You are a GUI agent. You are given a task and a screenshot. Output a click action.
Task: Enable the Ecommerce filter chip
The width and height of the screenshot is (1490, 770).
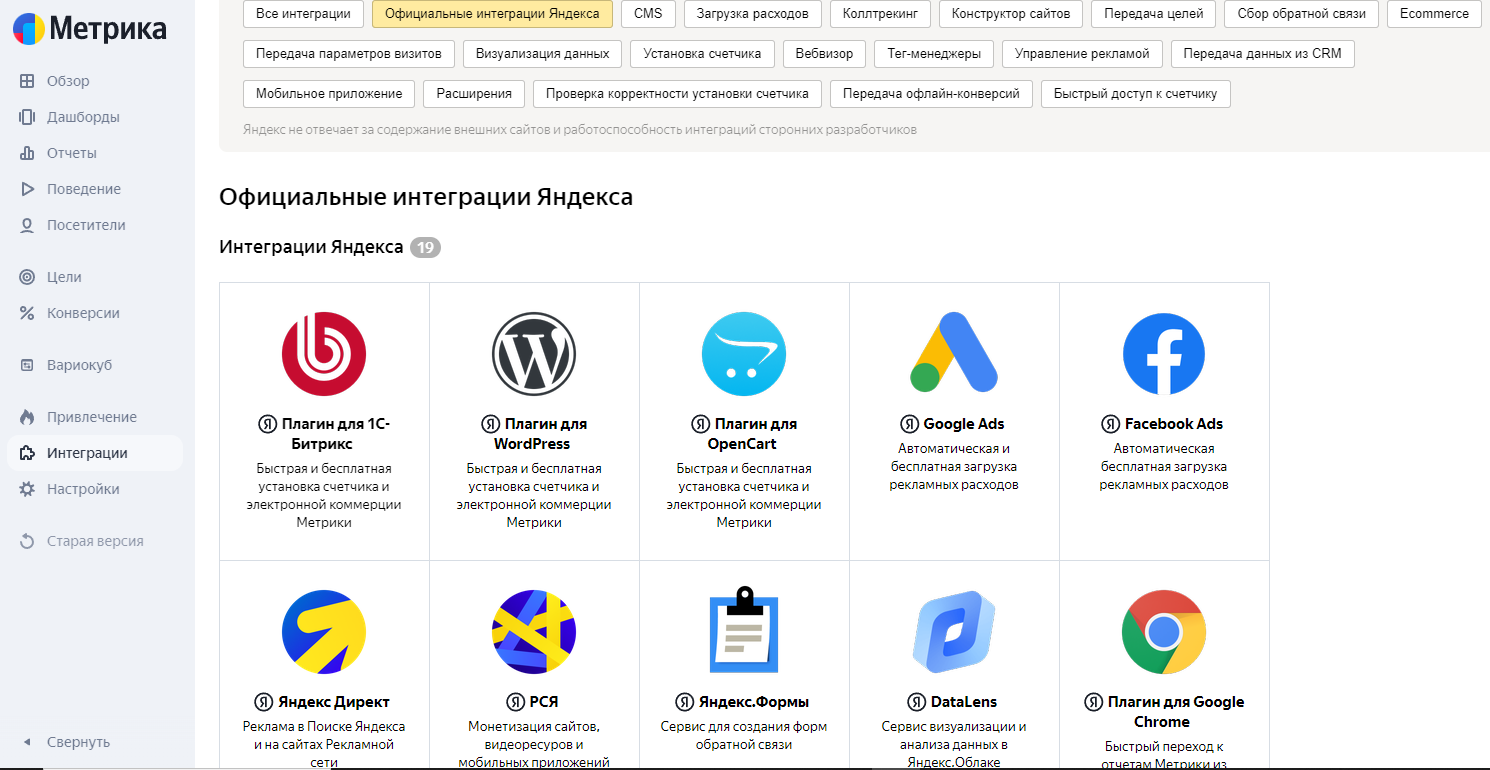pyautogui.click(x=1434, y=14)
